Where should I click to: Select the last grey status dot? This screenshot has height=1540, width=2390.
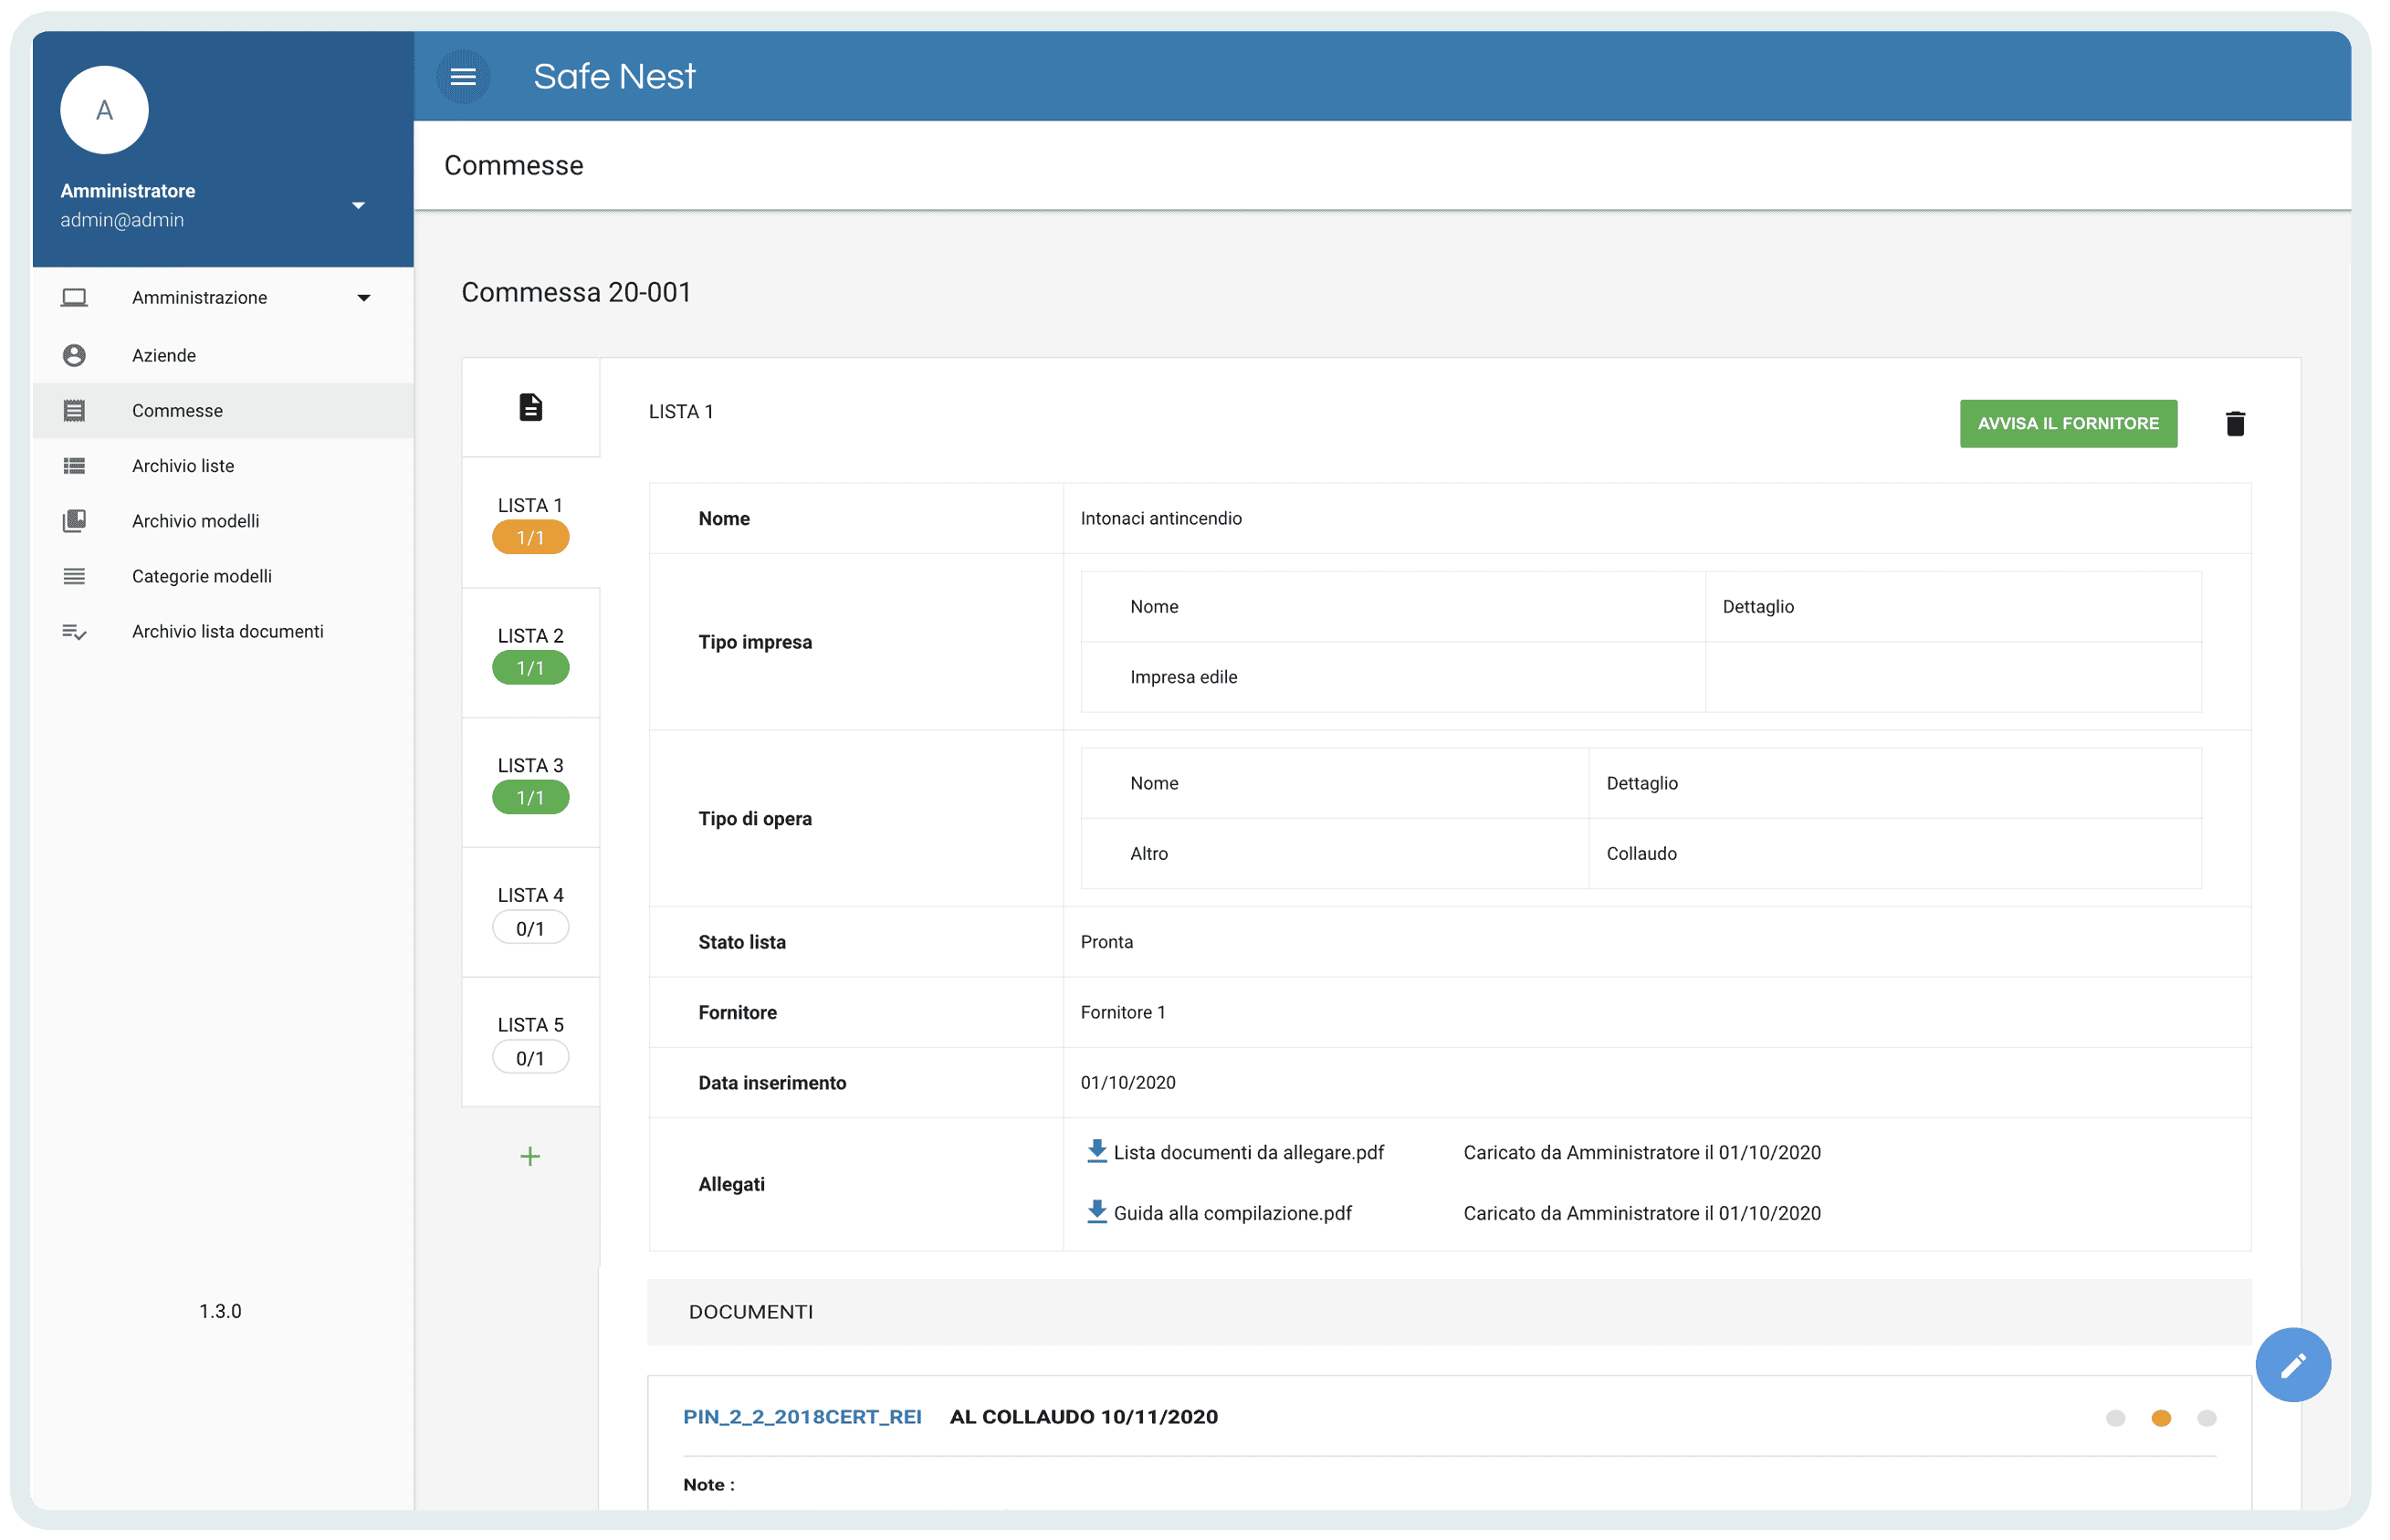tap(2208, 1419)
